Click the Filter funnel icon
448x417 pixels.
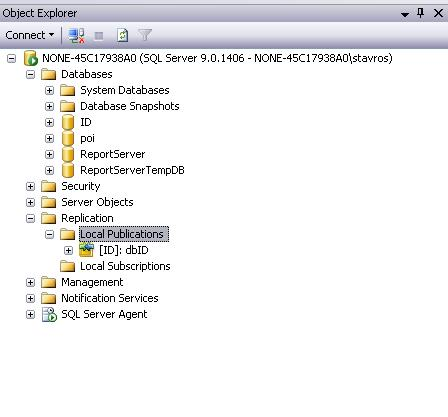[145, 35]
